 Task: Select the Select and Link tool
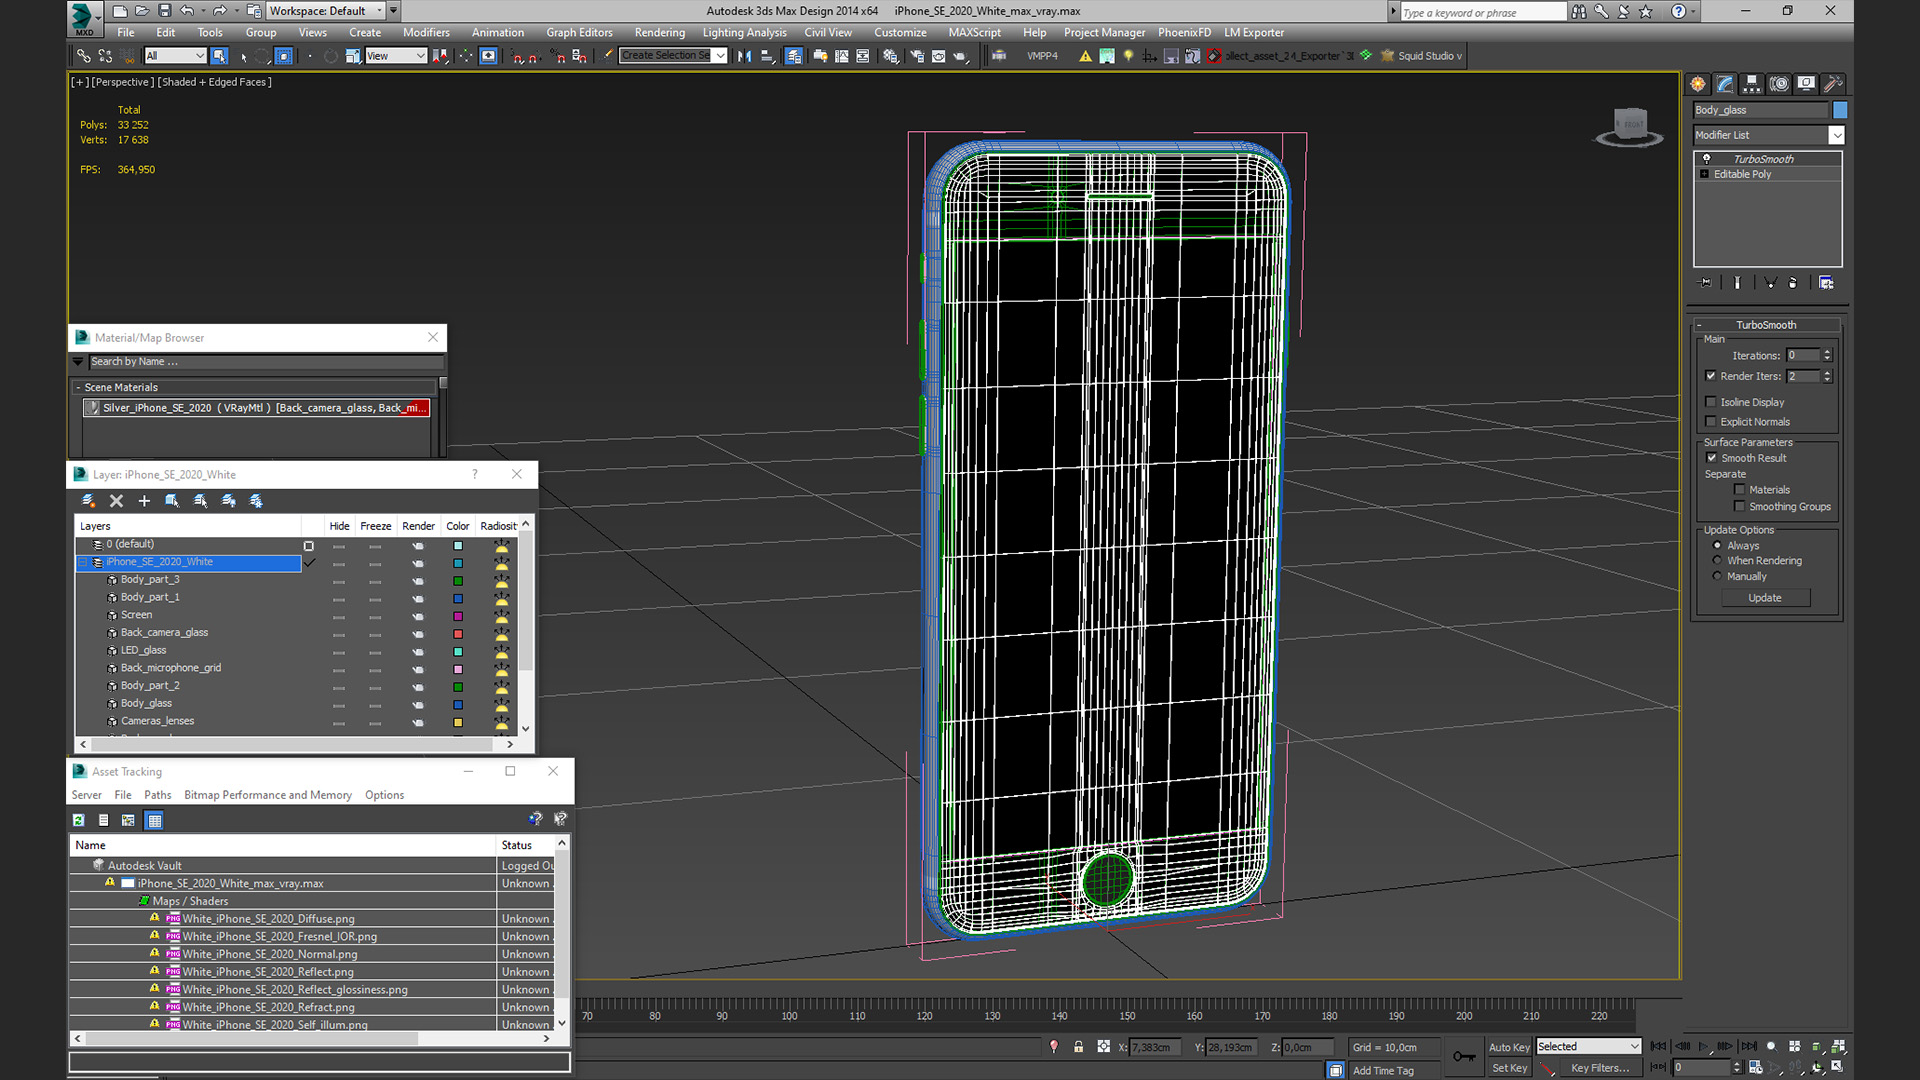(84, 56)
